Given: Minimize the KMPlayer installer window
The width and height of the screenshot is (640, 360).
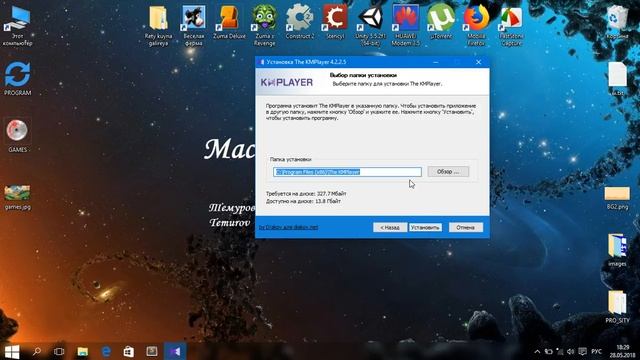Looking at the screenshot, I should tap(436, 62).
